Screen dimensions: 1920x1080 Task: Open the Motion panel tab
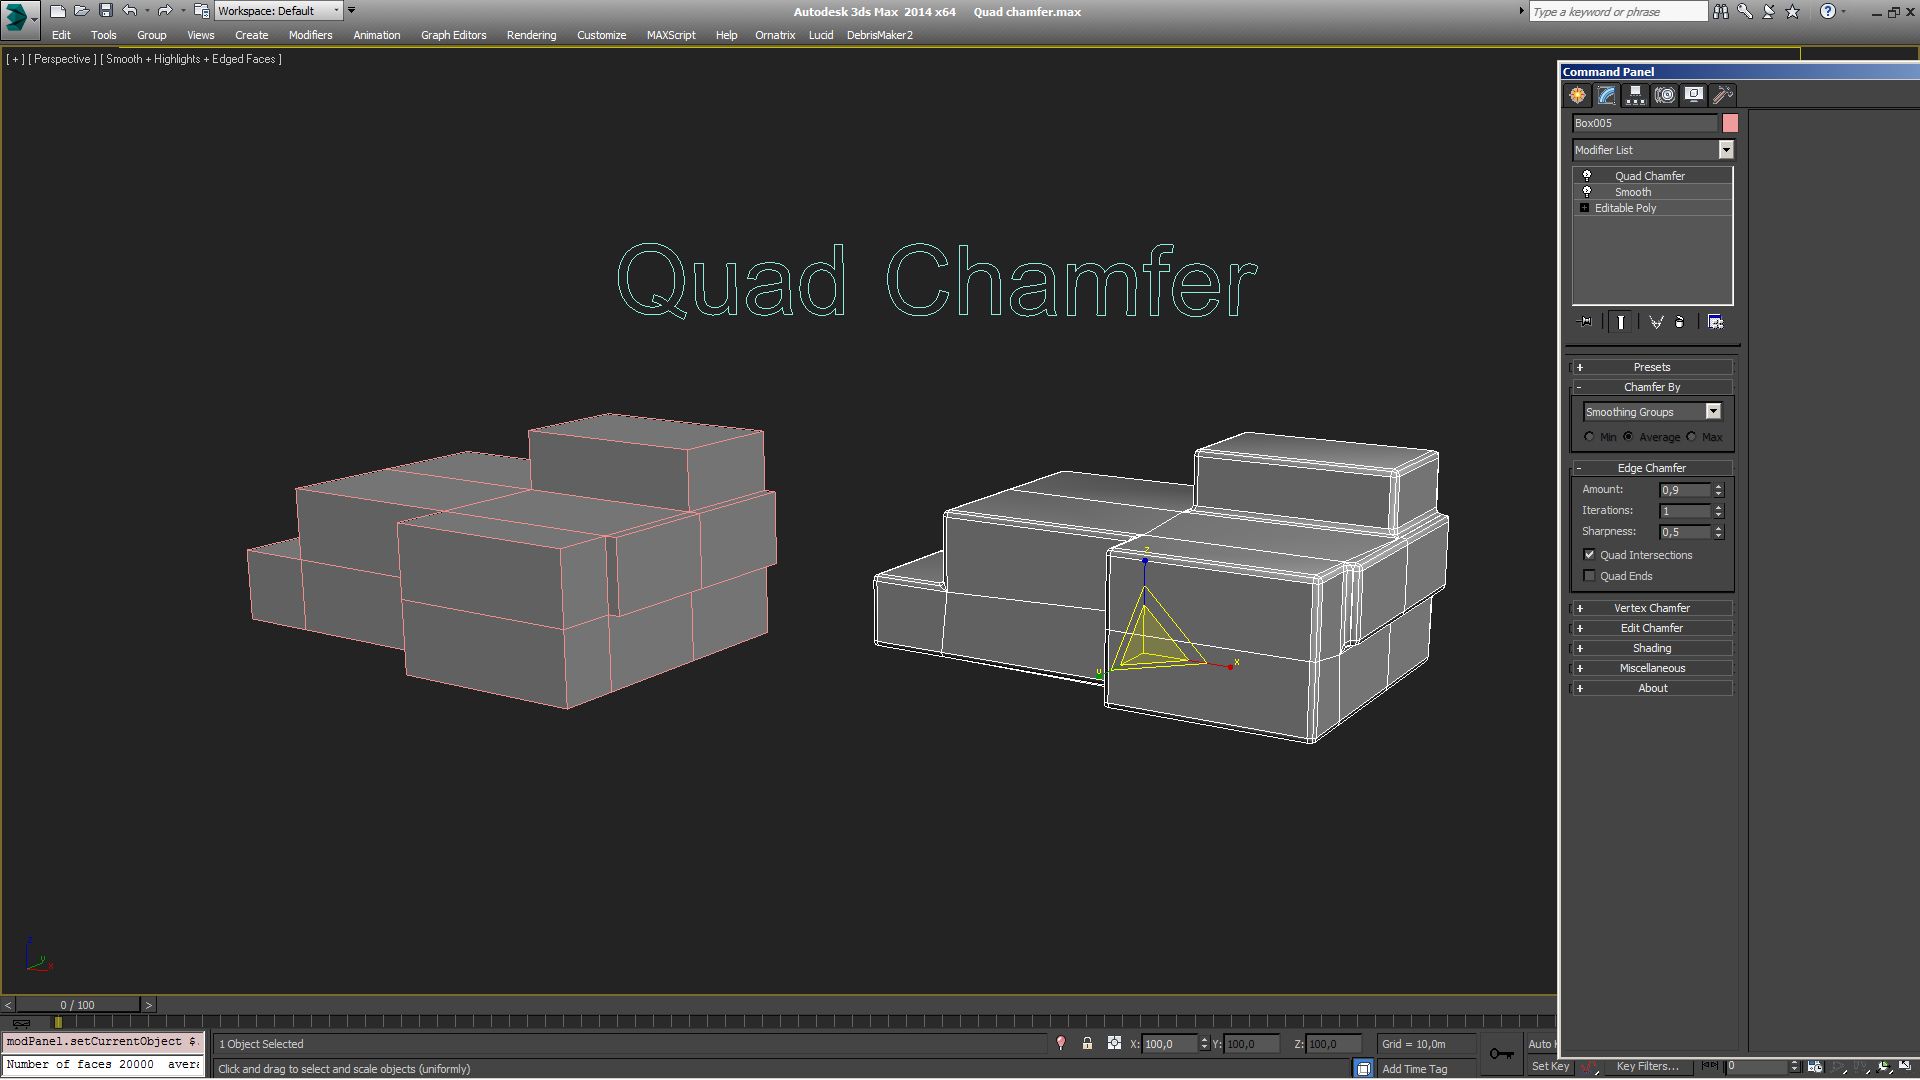pyautogui.click(x=1664, y=95)
